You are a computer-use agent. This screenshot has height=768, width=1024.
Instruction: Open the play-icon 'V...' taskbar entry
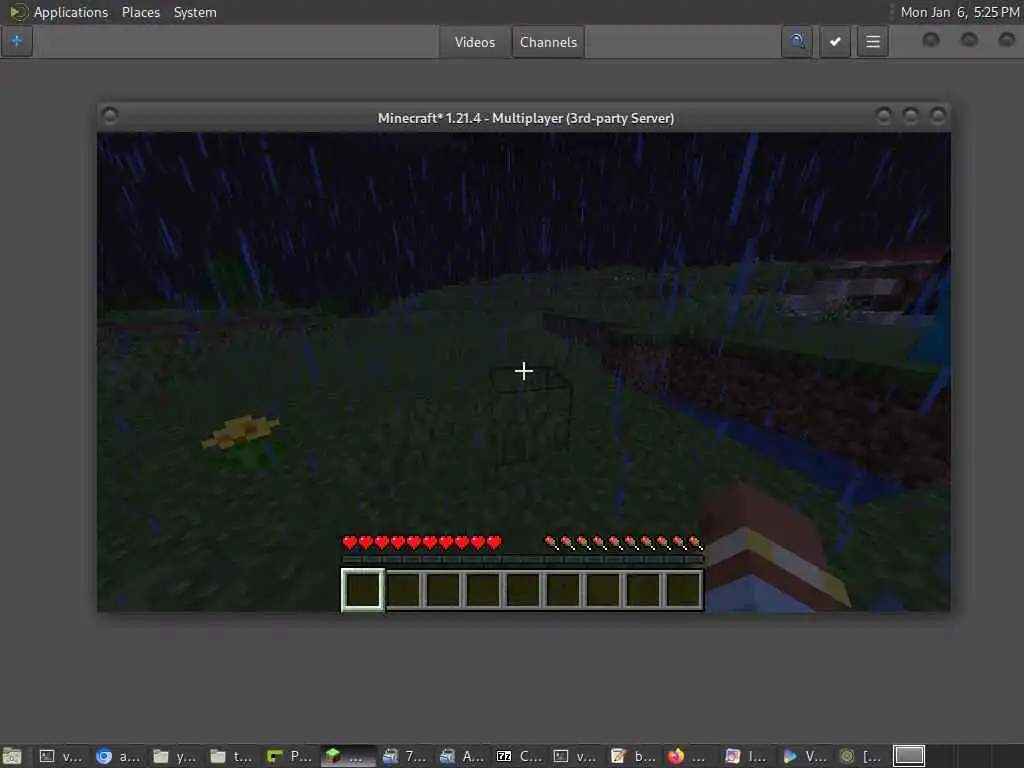[x=805, y=756]
